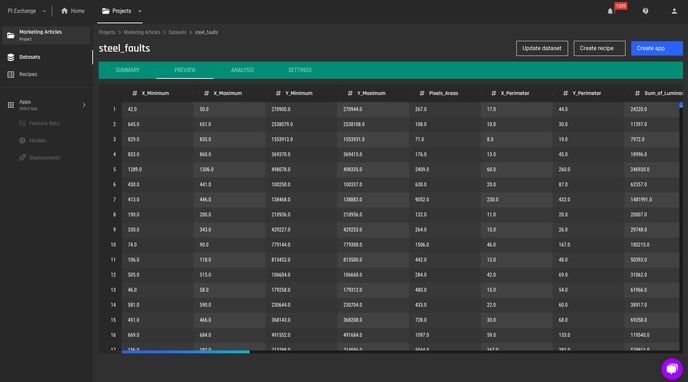Image resolution: width=688 pixels, height=382 pixels.
Task: Select cell 1506.0 in row 10
Action: 444,245
